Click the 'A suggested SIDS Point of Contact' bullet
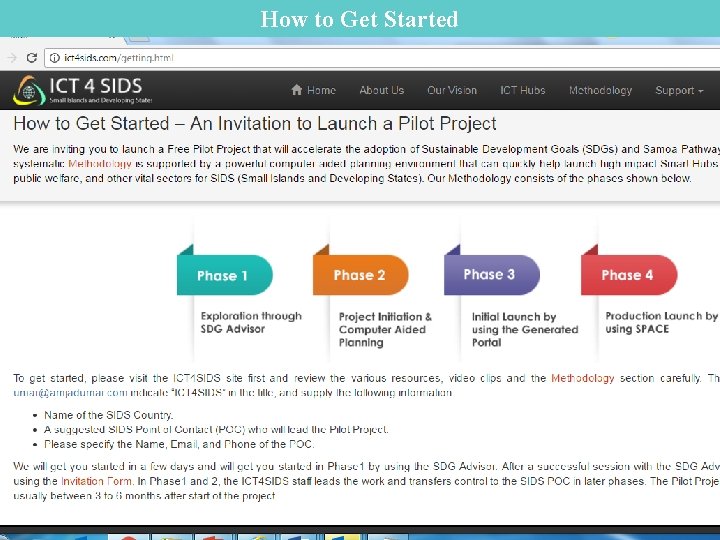Viewport: 720px width, 540px height. point(216,430)
